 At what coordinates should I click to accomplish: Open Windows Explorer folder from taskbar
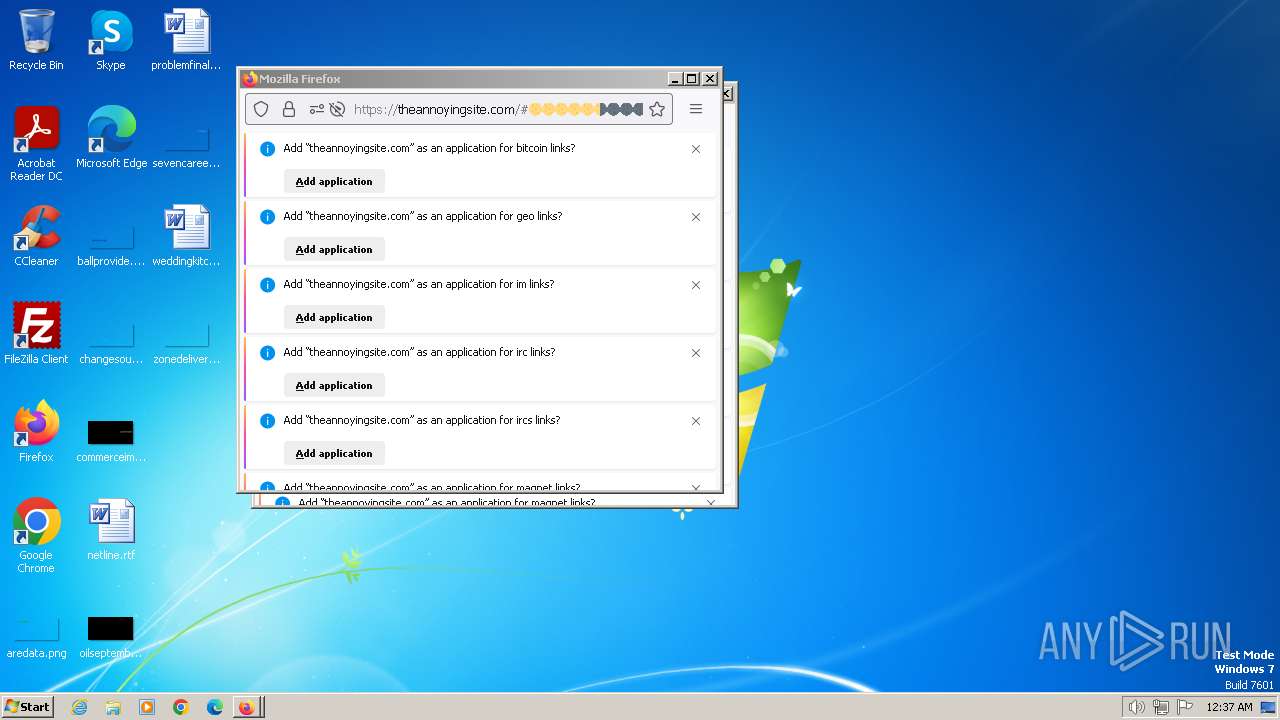point(113,707)
